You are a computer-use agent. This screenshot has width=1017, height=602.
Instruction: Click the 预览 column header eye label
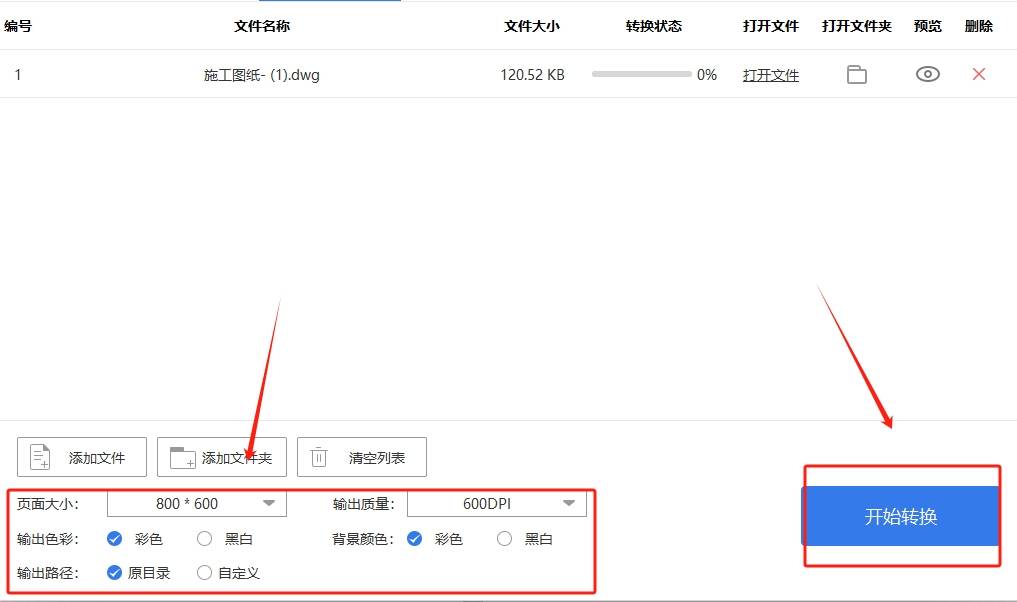[x=927, y=26]
